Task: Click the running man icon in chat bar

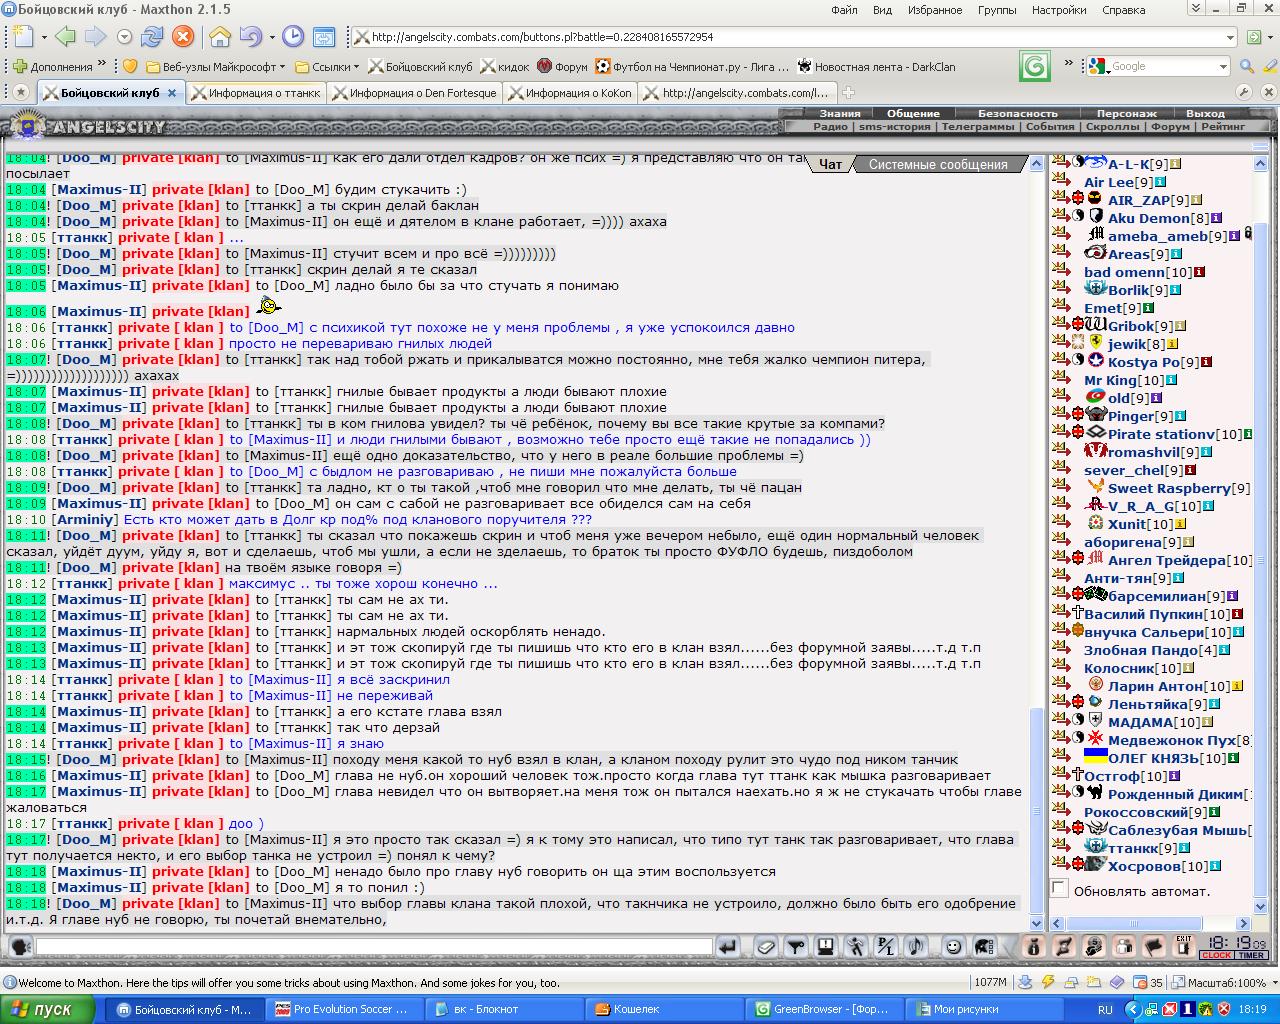Action: pos(855,946)
